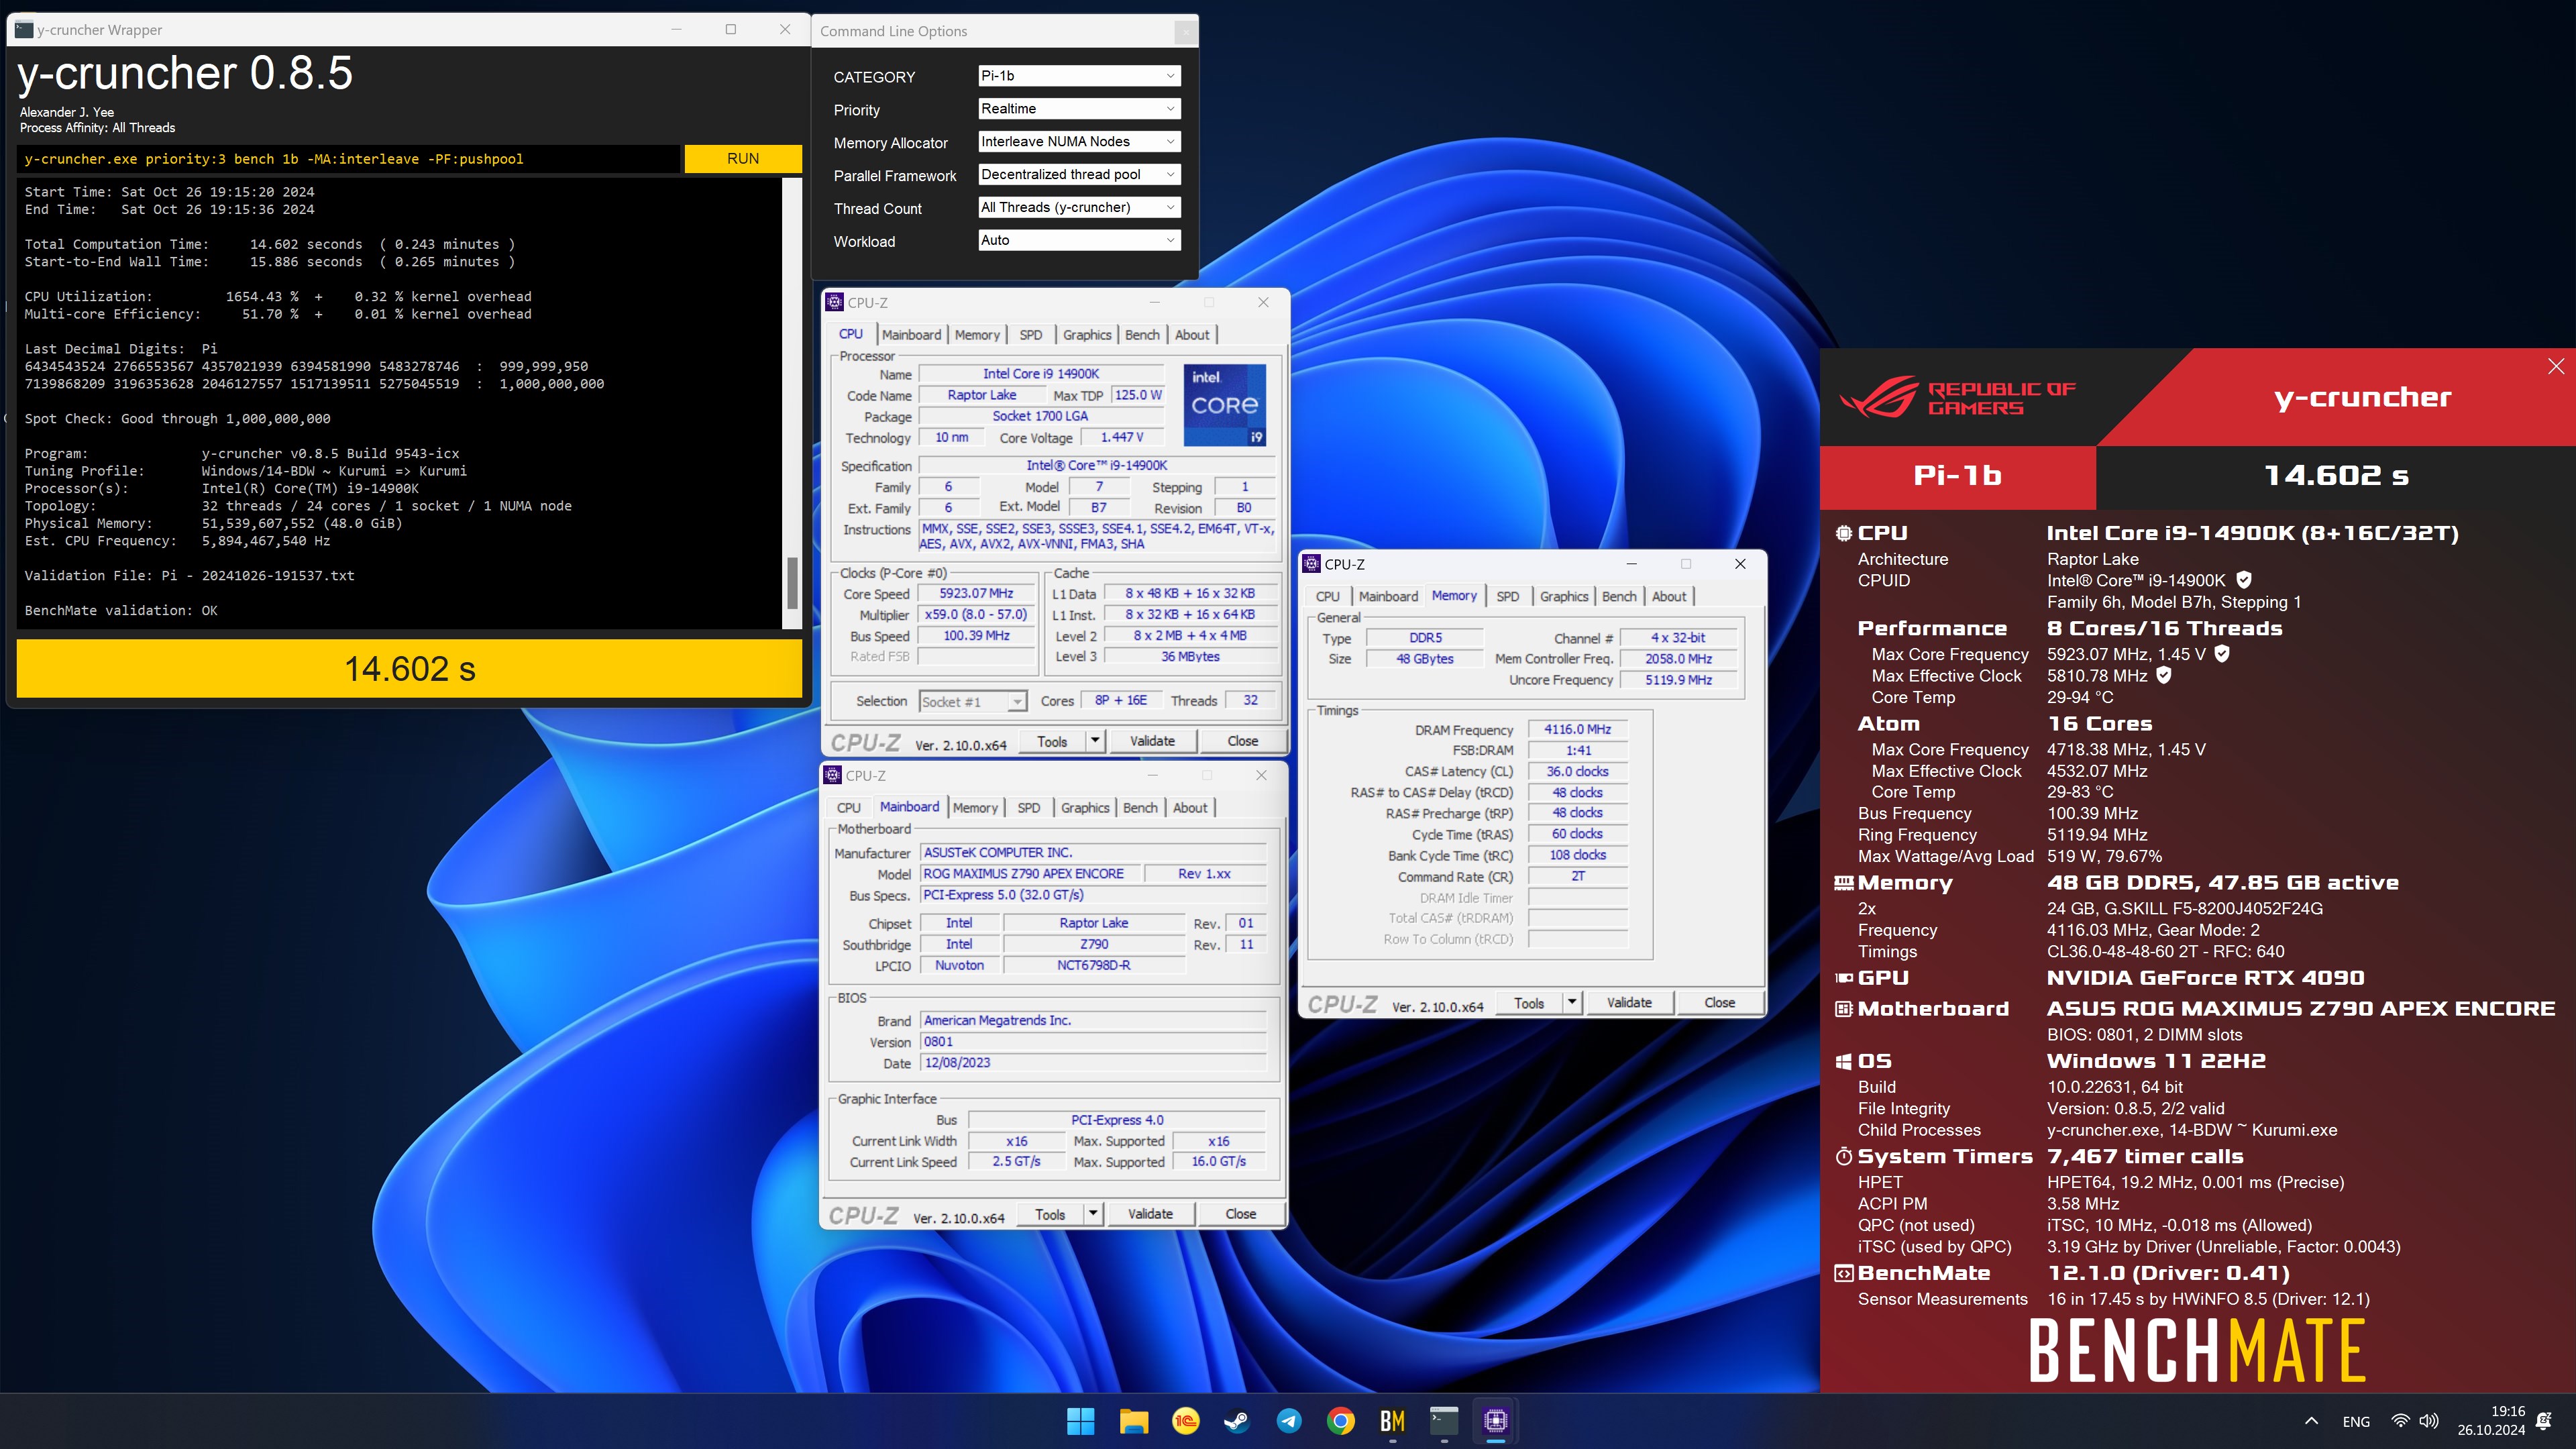Open Priority dropdown showing Realtime
Screen dimensions: 2576x1449
[x=1079, y=108]
